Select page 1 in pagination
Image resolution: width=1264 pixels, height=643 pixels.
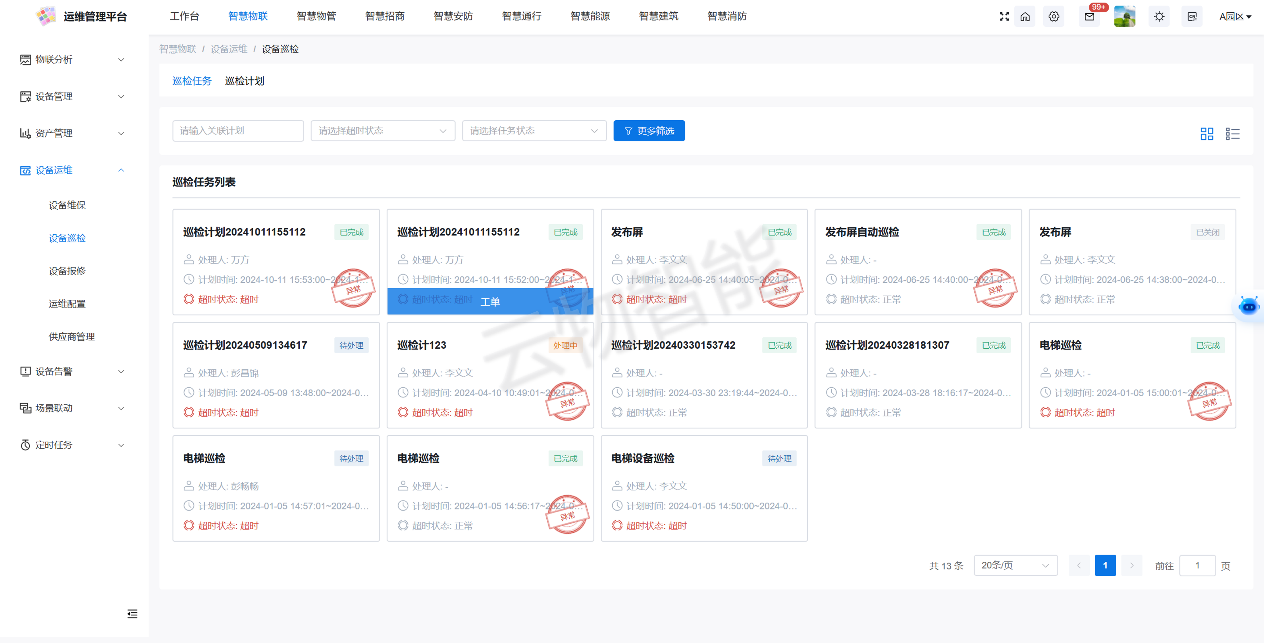click(x=1105, y=566)
